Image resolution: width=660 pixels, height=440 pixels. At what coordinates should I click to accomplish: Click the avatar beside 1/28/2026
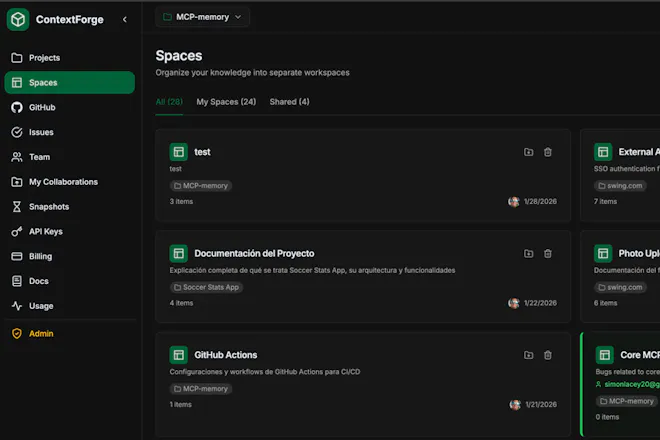point(514,202)
